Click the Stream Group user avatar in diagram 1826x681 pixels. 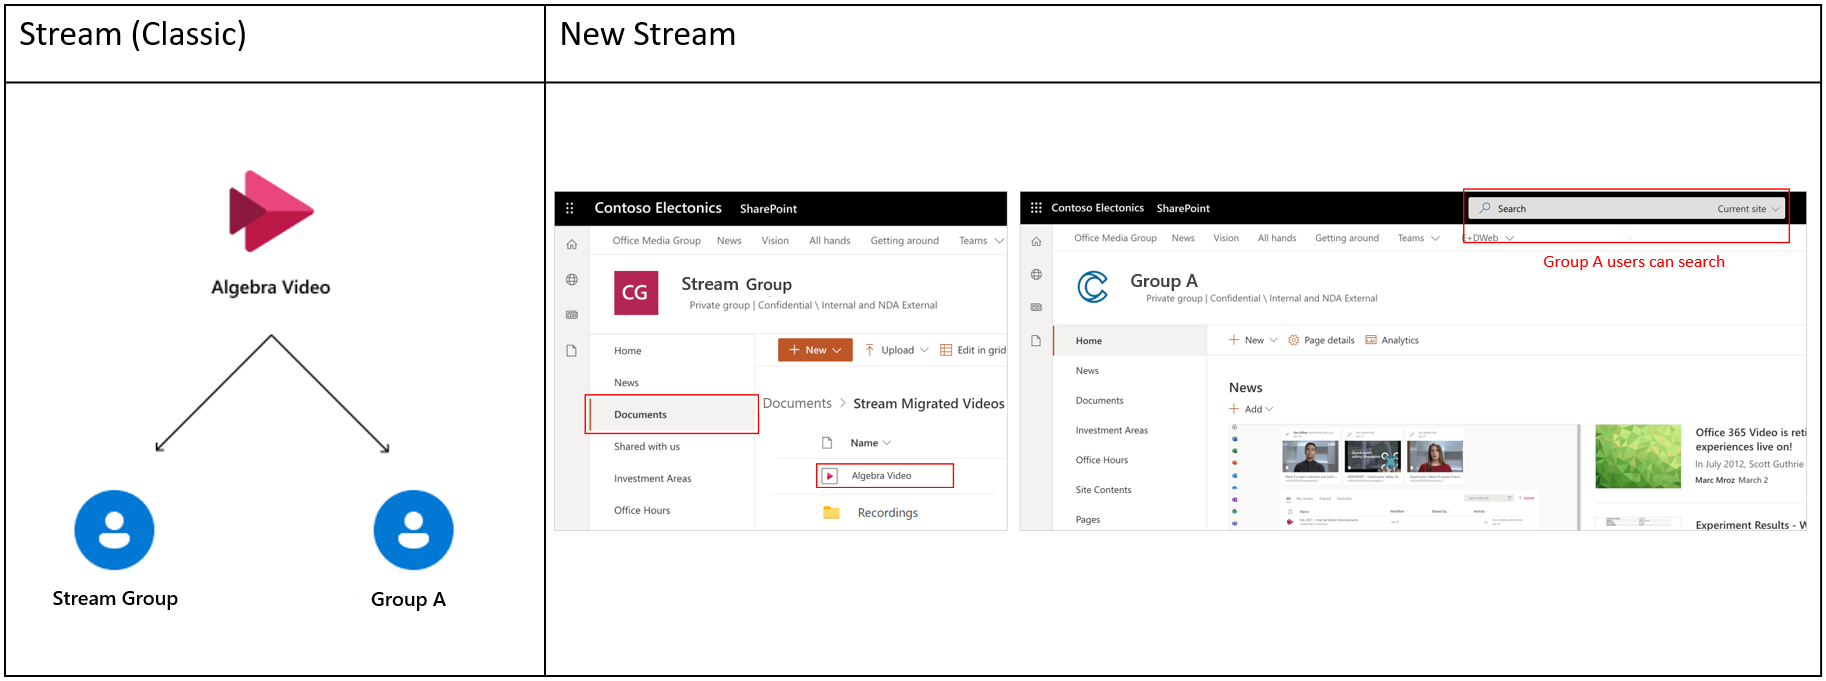point(115,530)
